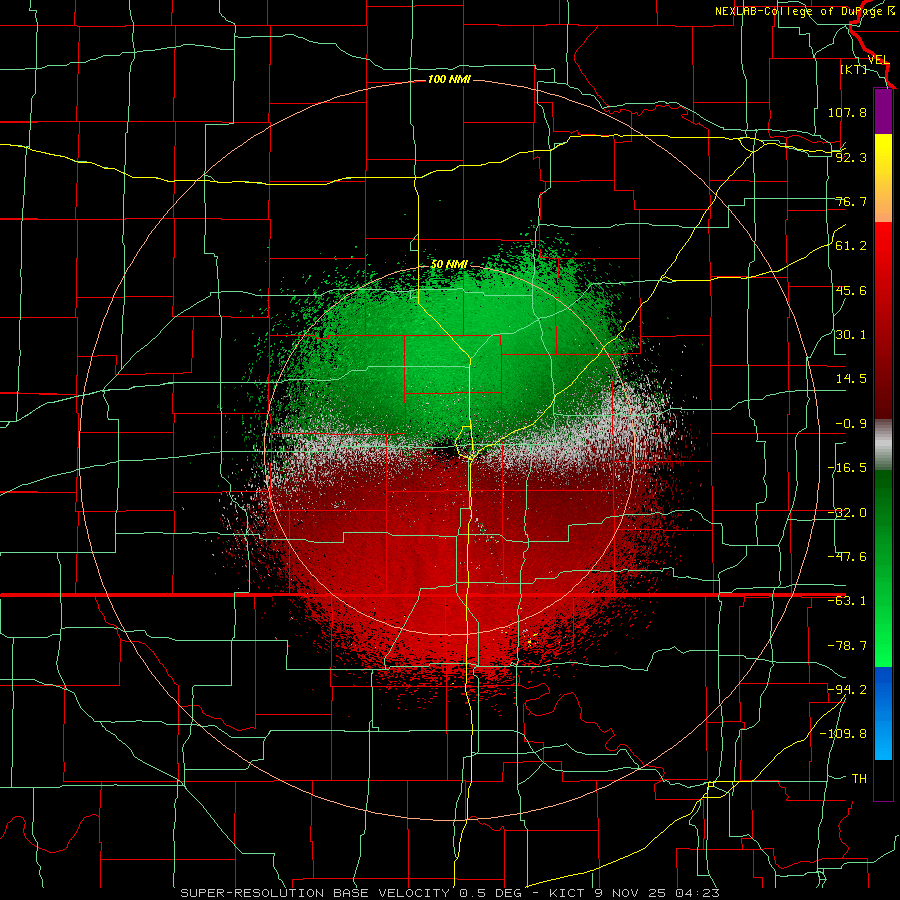Click the 50 NMI range ring label

pyautogui.click(x=449, y=265)
